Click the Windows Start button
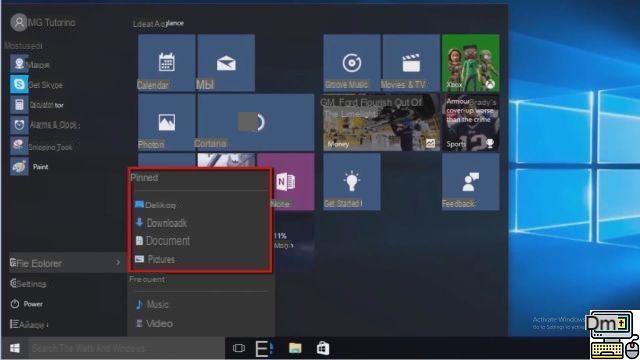This screenshot has width=640, height=360. tap(15, 348)
